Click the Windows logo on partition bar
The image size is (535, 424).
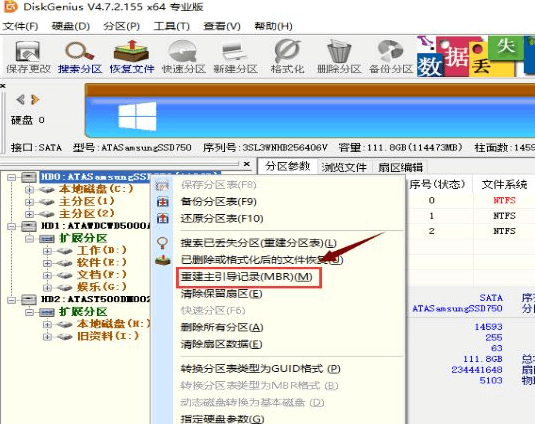point(137,116)
